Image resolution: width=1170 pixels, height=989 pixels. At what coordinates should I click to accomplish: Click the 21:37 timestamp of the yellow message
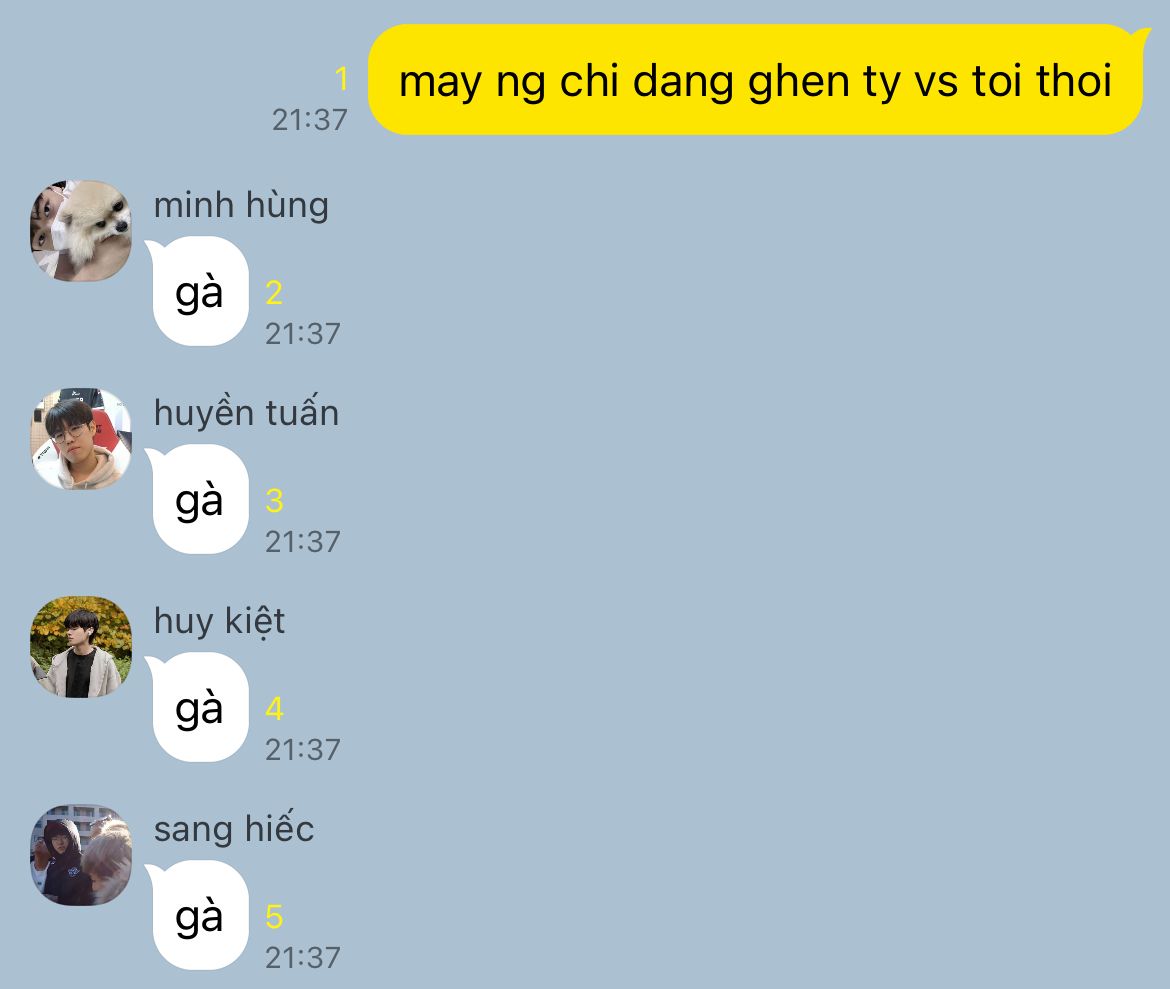click(x=309, y=120)
